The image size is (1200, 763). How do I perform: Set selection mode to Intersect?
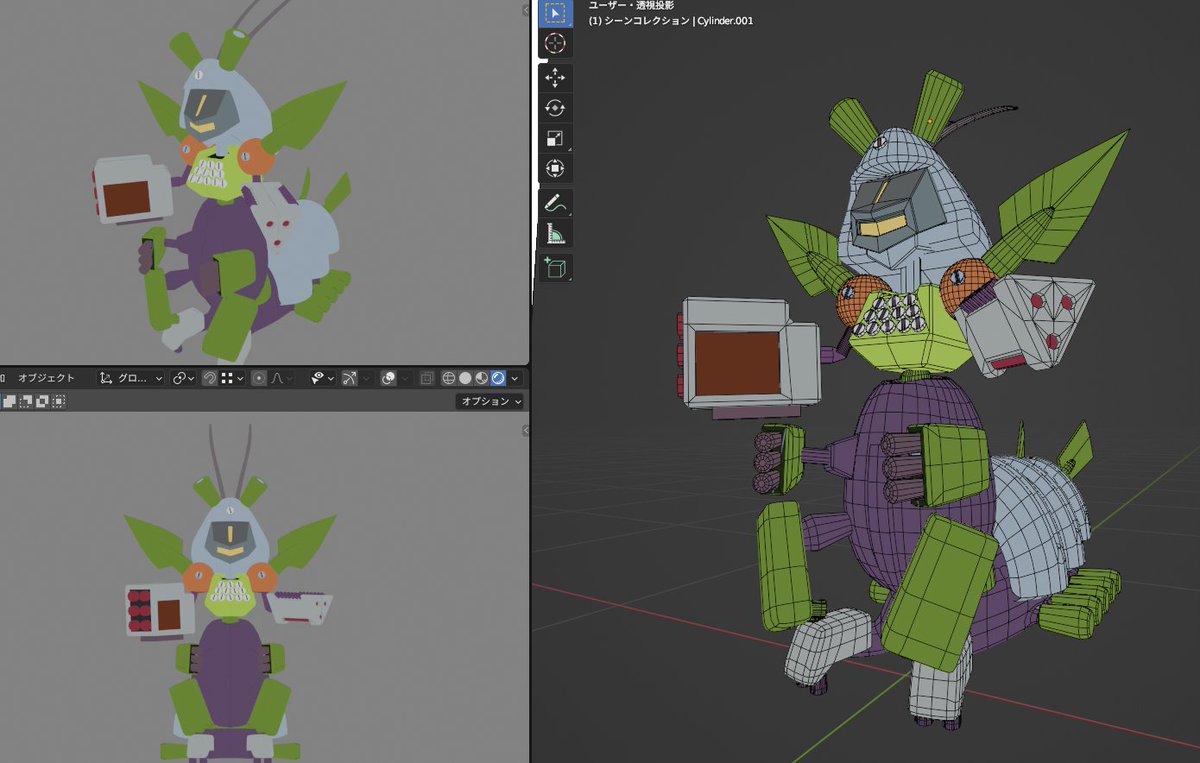coord(59,401)
